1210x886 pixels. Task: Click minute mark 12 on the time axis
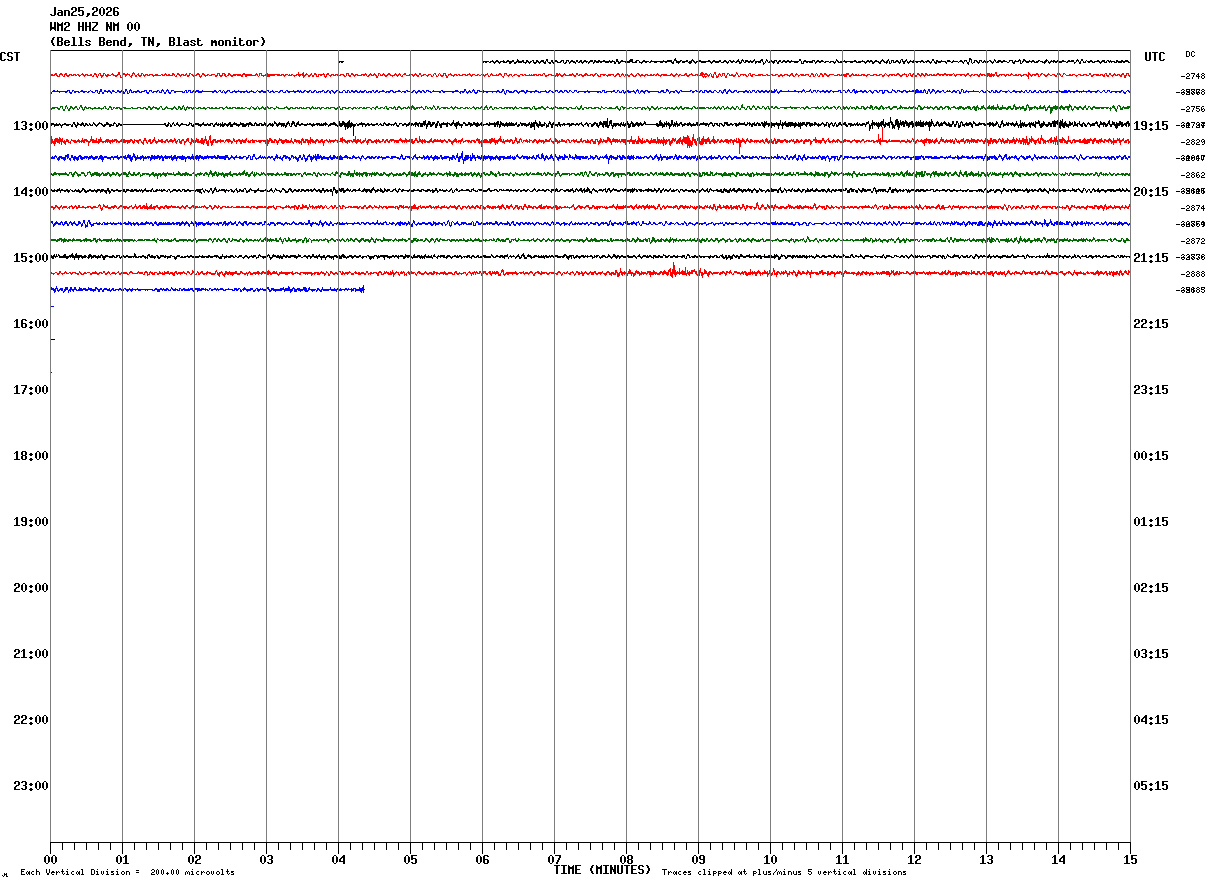coord(914,859)
